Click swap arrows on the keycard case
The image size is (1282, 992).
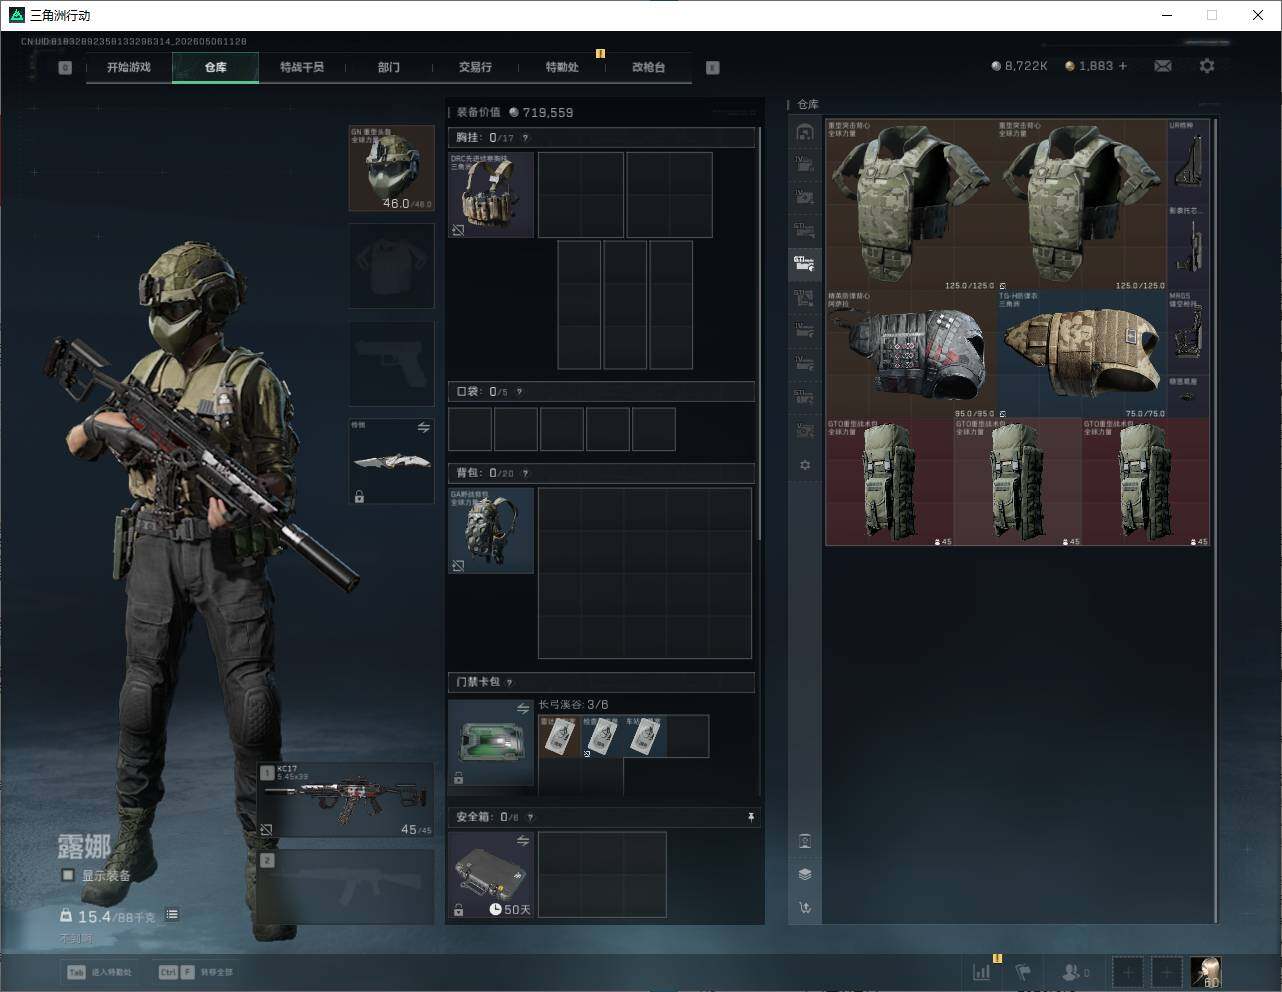pyautogui.click(x=522, y=708)
